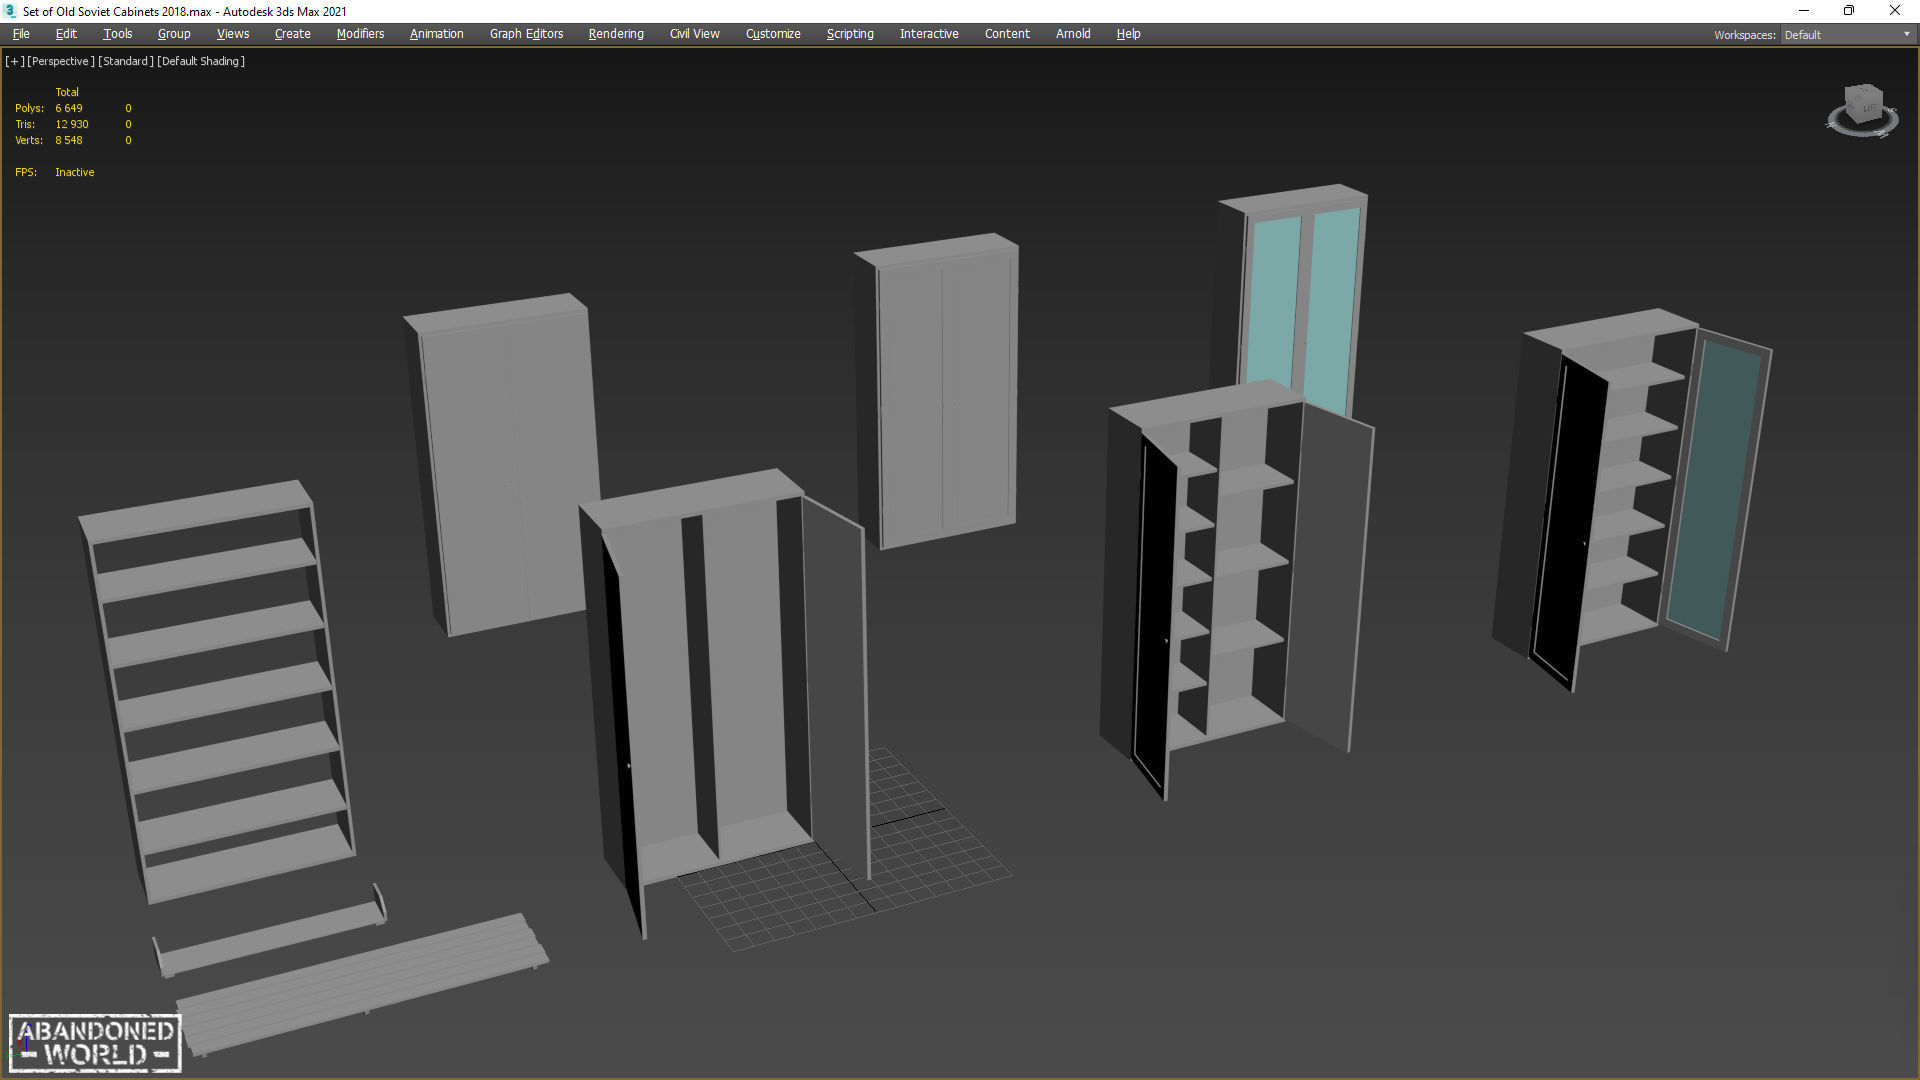This screenshot has height=1080, width=1920.
Task: Open the Animation menu
Action: point(437,34)
